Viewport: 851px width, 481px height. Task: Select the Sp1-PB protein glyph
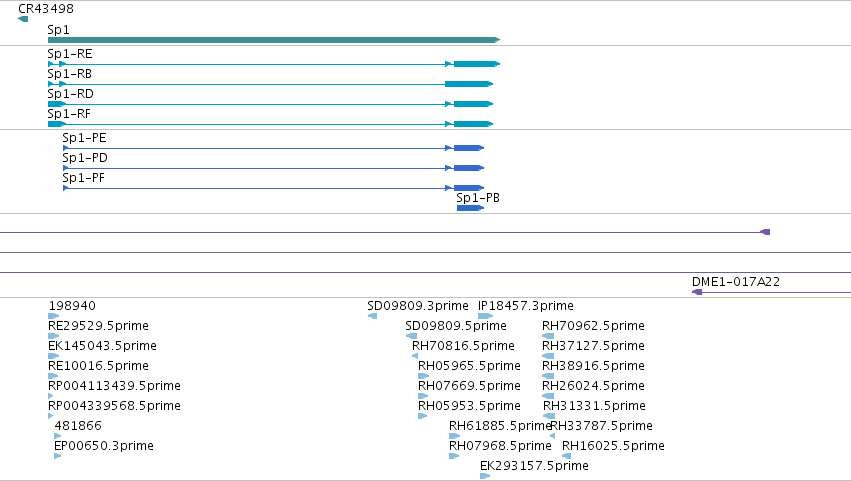pyautogui.click(x=471, y=208)
